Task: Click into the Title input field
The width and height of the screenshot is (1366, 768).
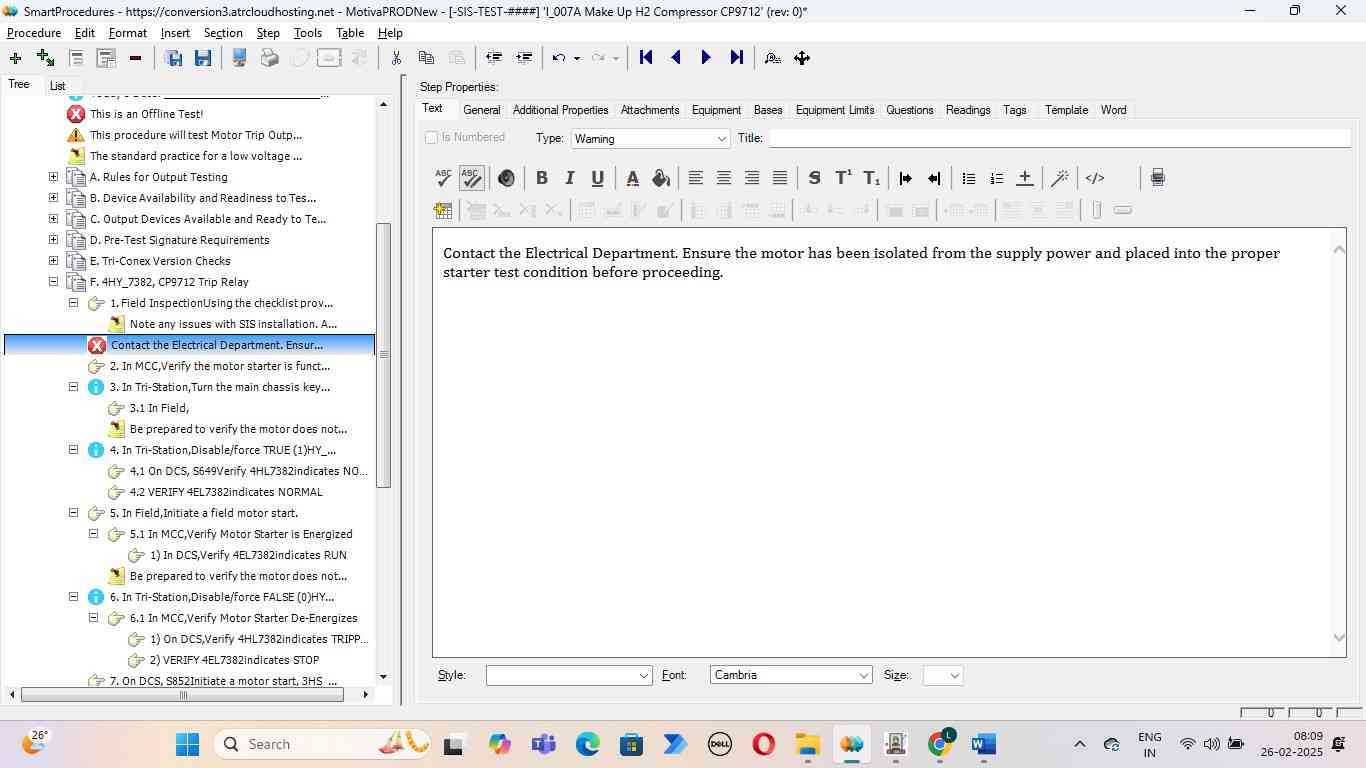Action: (1058, 138)
